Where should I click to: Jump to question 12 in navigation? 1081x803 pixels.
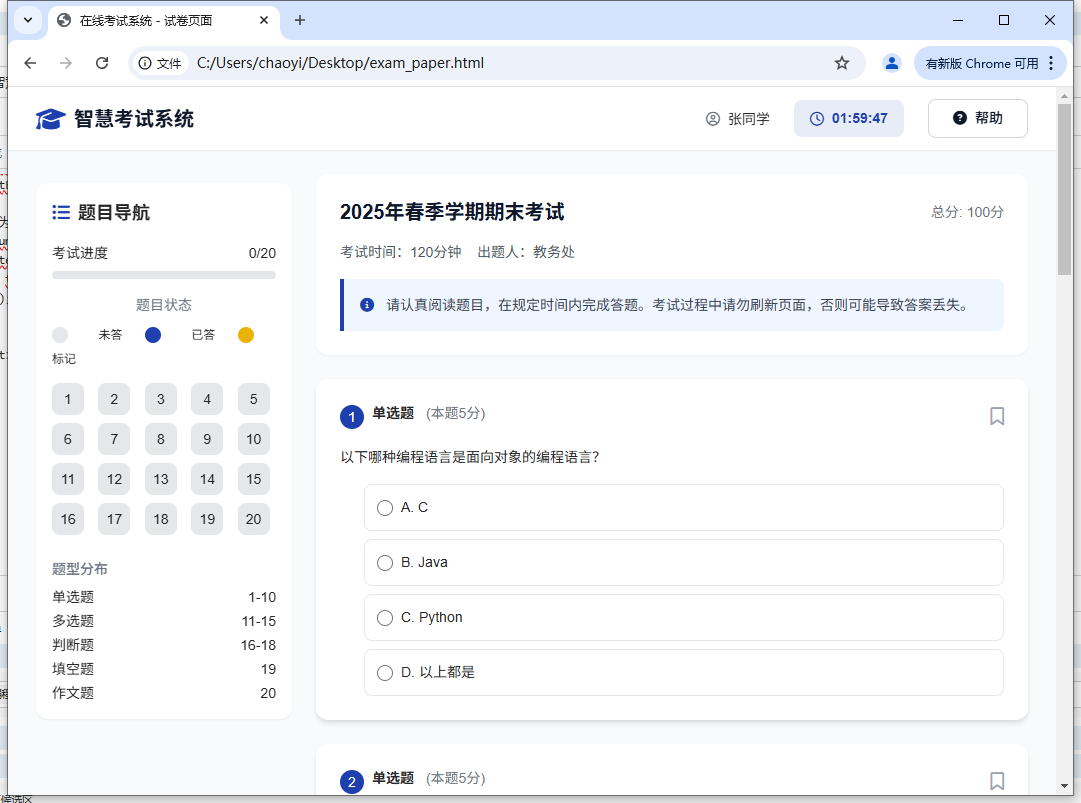tap(114, 479)
